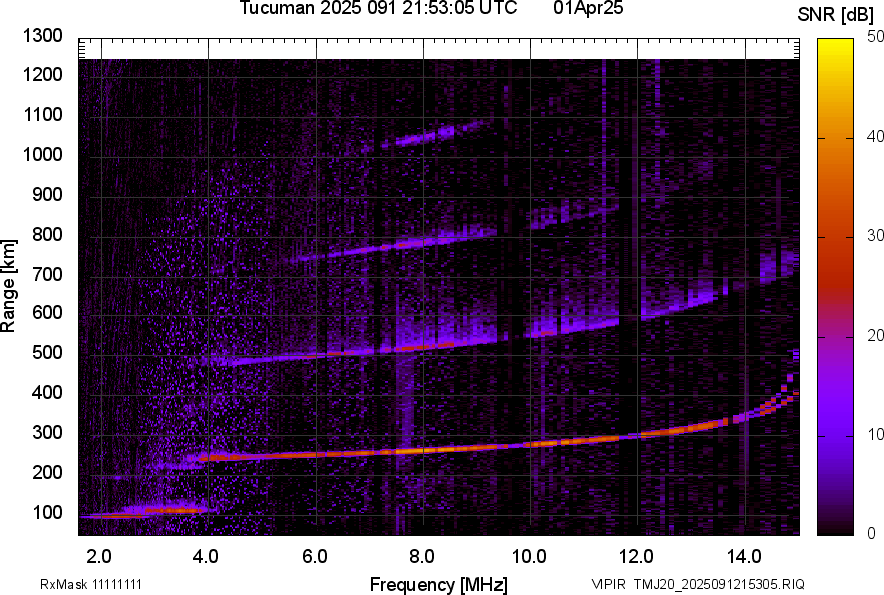
Task: Click the bright F-layer trace at 8 MHz
Action: pyautogui.click(x=423, y=450)
